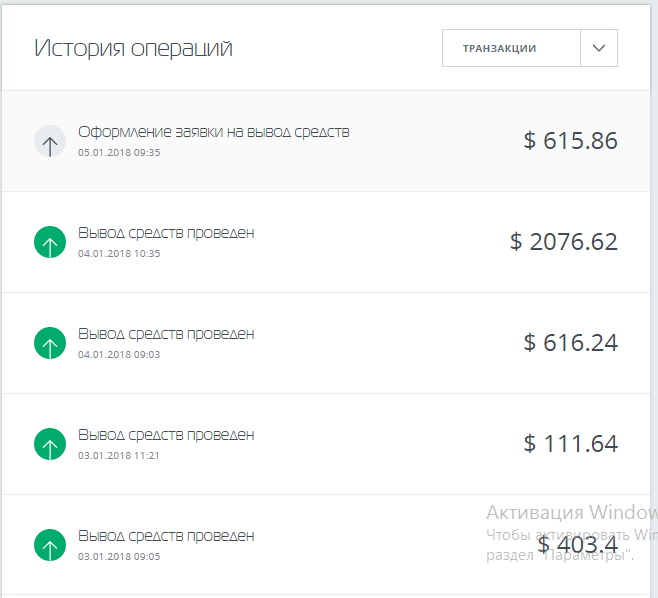The height and width of the screenshot is (598, 658).
Task: Expand the chevron arrow beside ТРАНЗАКЦИИ
Action: coord(599,48)
